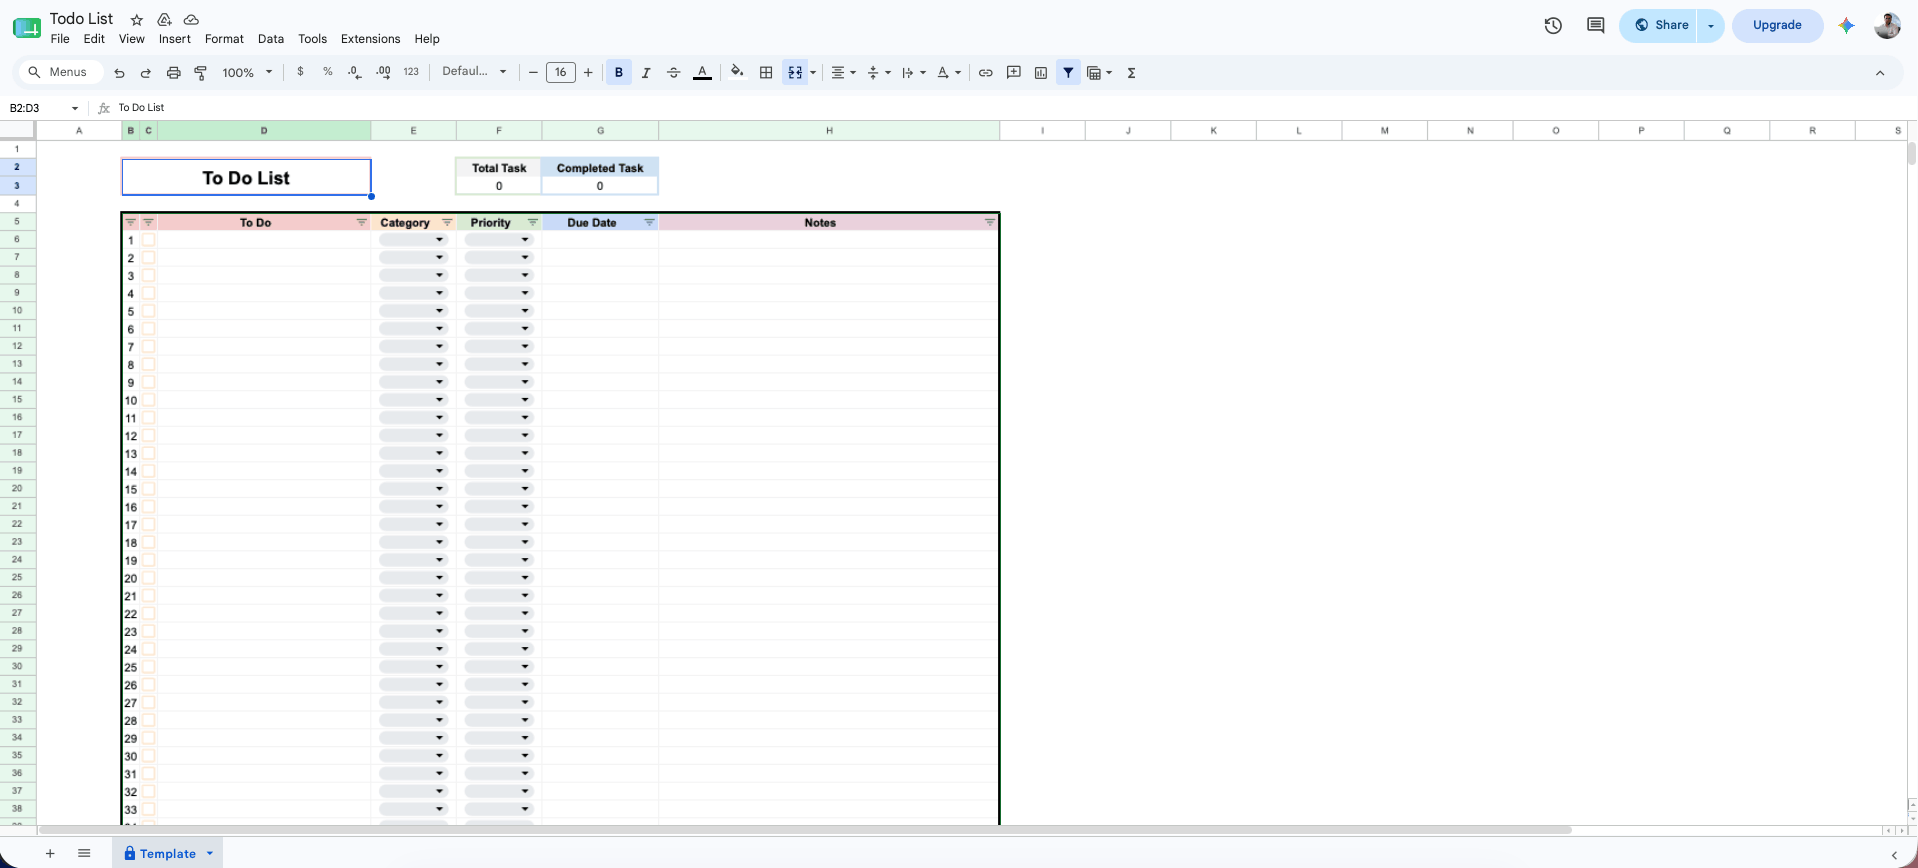Image resolution: width=1918 pixels, height=868 pixels.
Task: Toggle the filter button in toolbar
Action: [1068, 73]
